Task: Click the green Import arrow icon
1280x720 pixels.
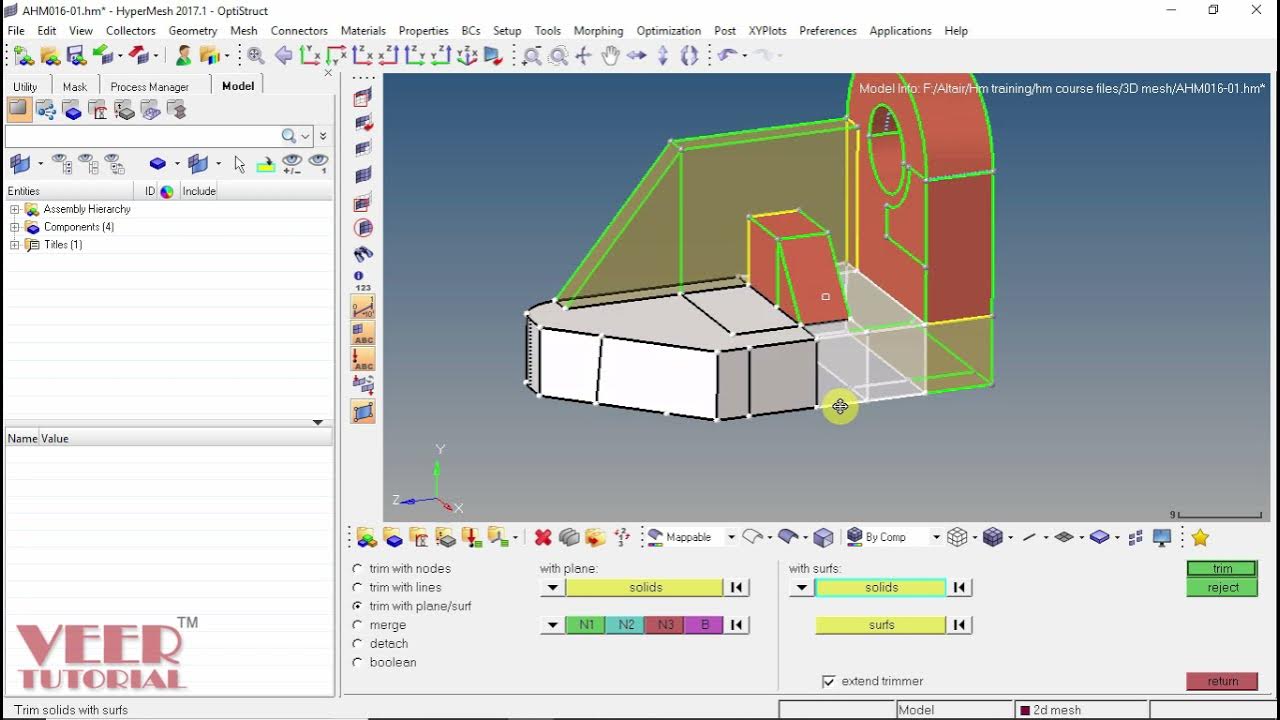Action: 102,56
